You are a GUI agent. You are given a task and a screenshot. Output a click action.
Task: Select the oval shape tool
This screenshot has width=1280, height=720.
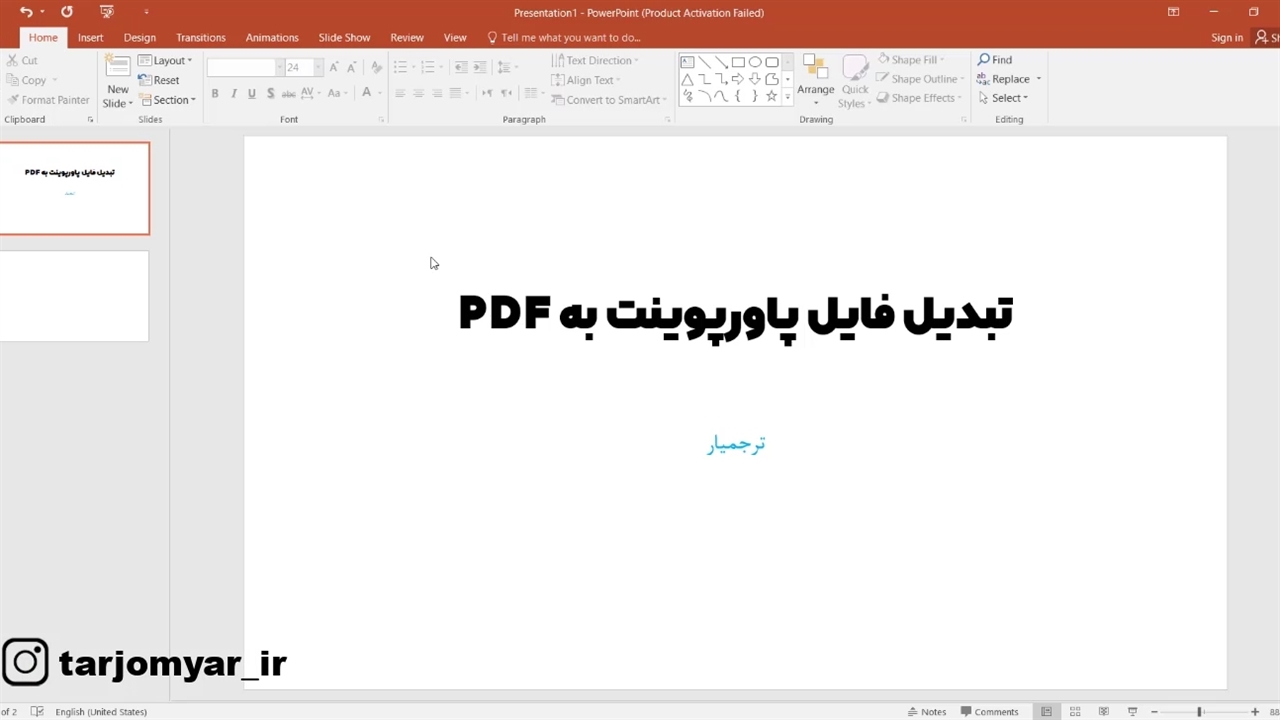click(755, 62)
